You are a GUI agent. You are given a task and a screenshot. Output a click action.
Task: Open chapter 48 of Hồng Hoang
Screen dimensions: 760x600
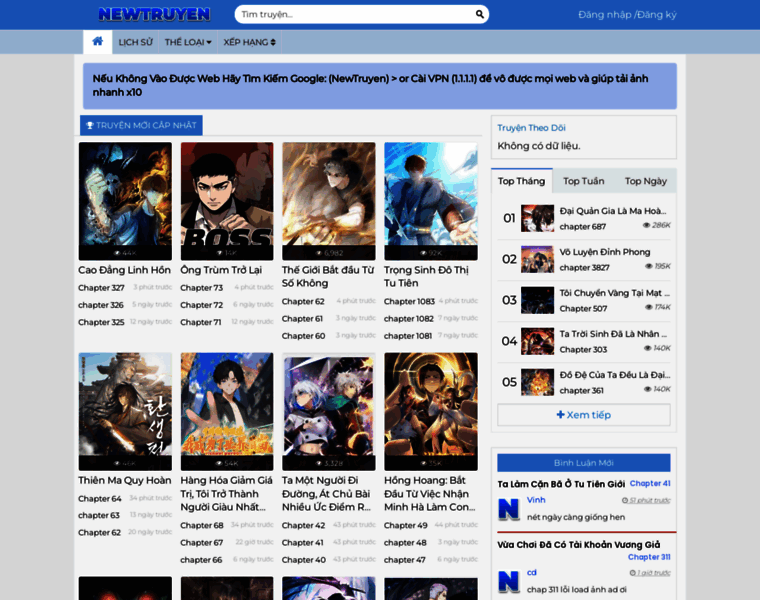(405, 543)
